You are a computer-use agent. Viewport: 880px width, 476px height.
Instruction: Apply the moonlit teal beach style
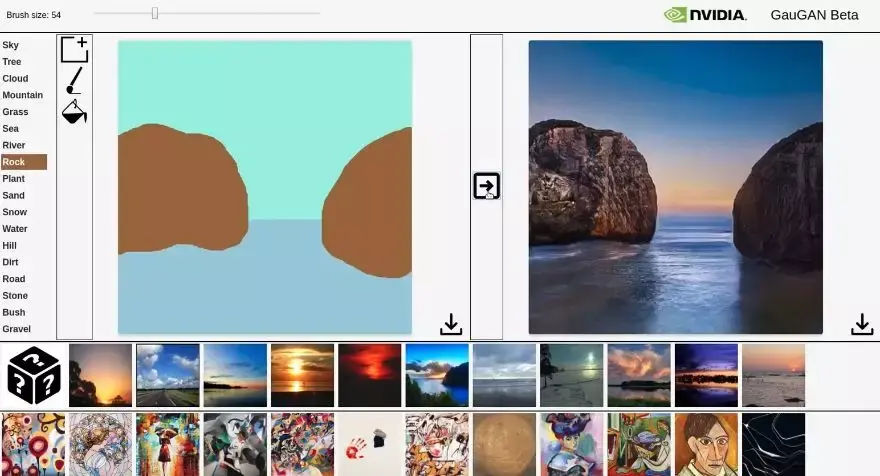click(x=572, y=375)
